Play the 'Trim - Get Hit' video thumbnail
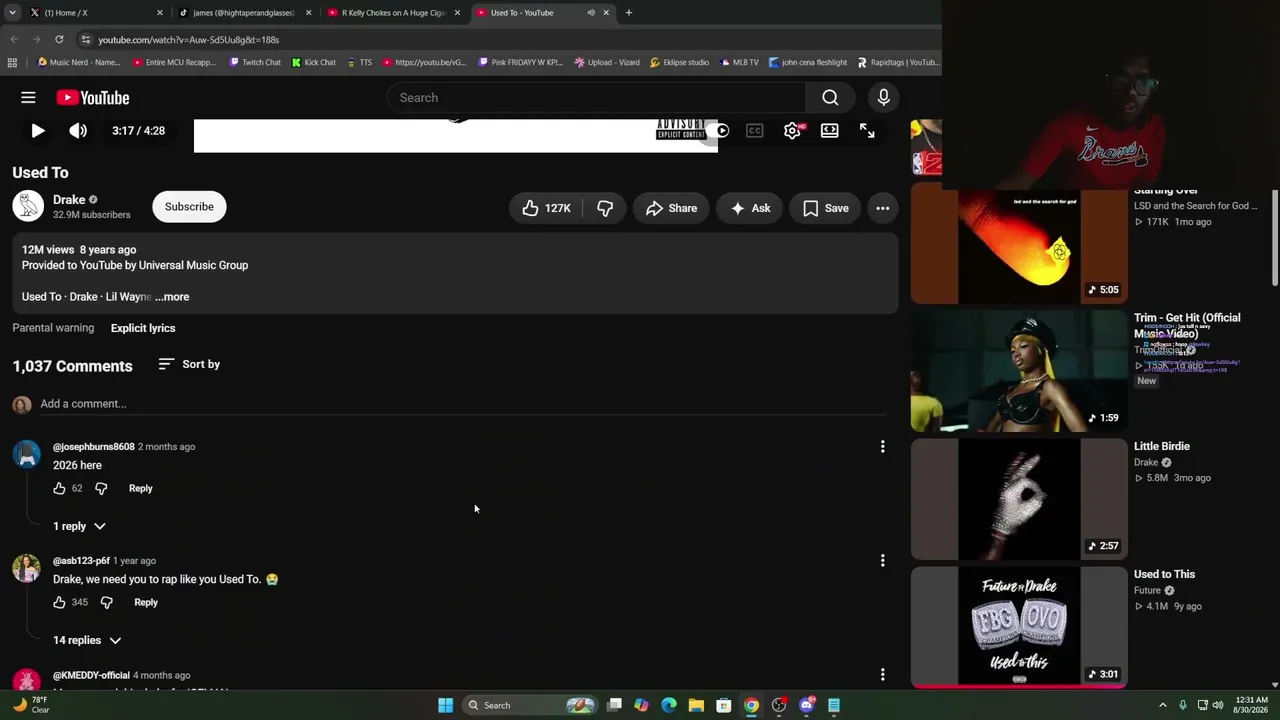 (x=1018, y=371)
